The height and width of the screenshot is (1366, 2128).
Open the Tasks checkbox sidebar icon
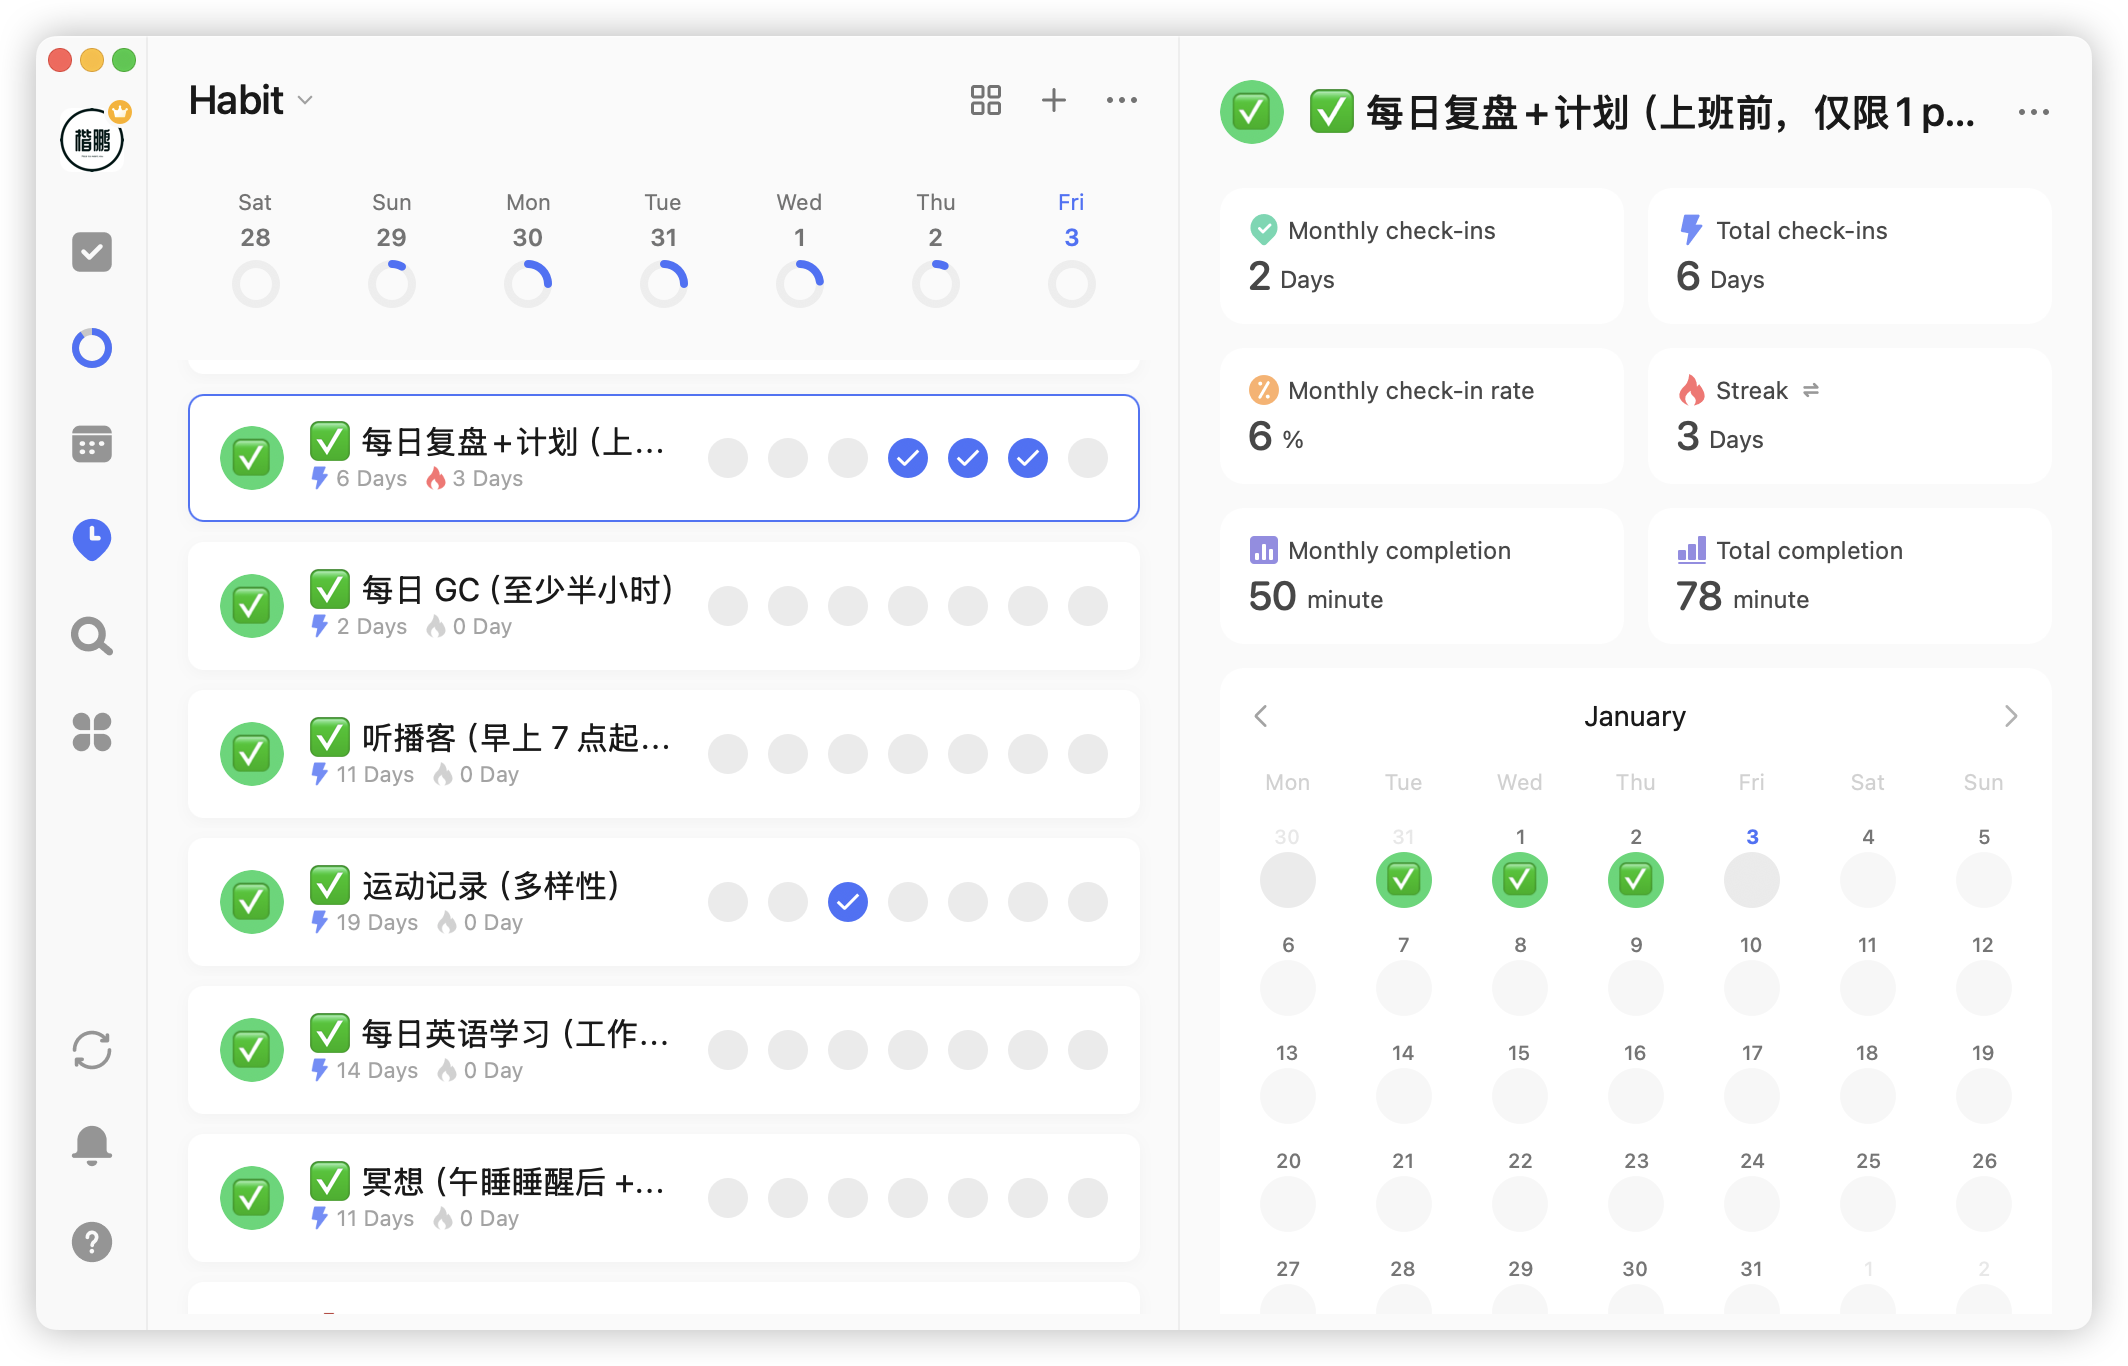92,252
